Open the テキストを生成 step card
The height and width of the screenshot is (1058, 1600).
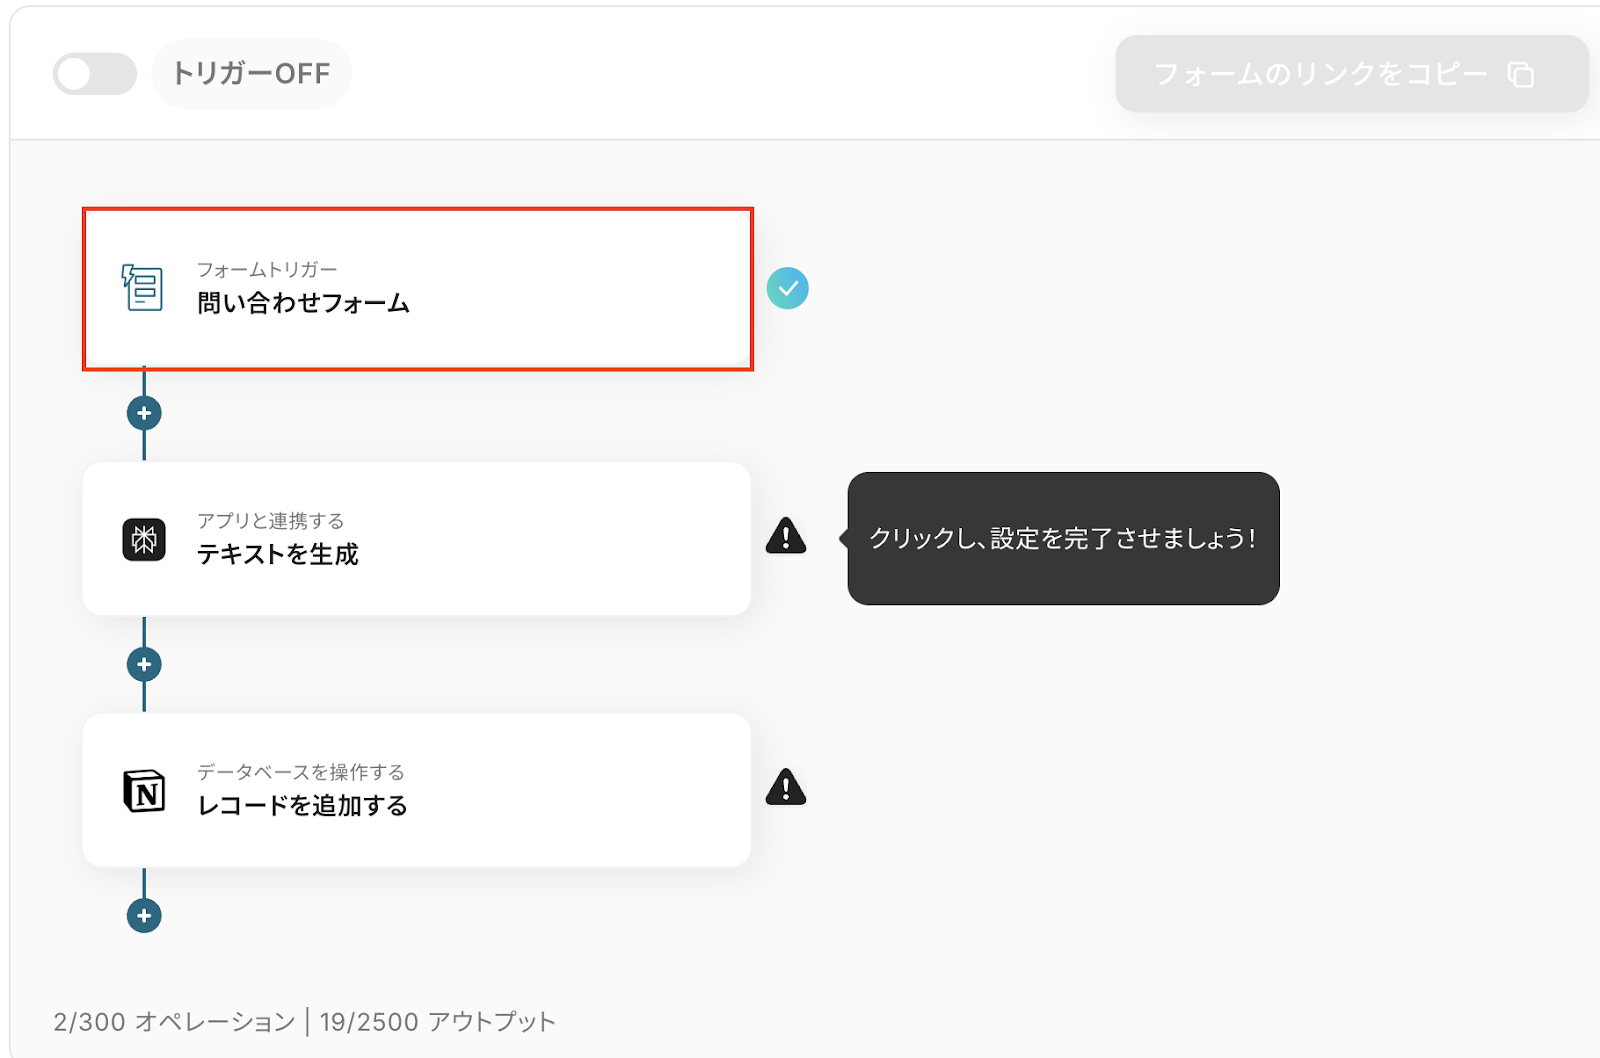pos(417,539)
